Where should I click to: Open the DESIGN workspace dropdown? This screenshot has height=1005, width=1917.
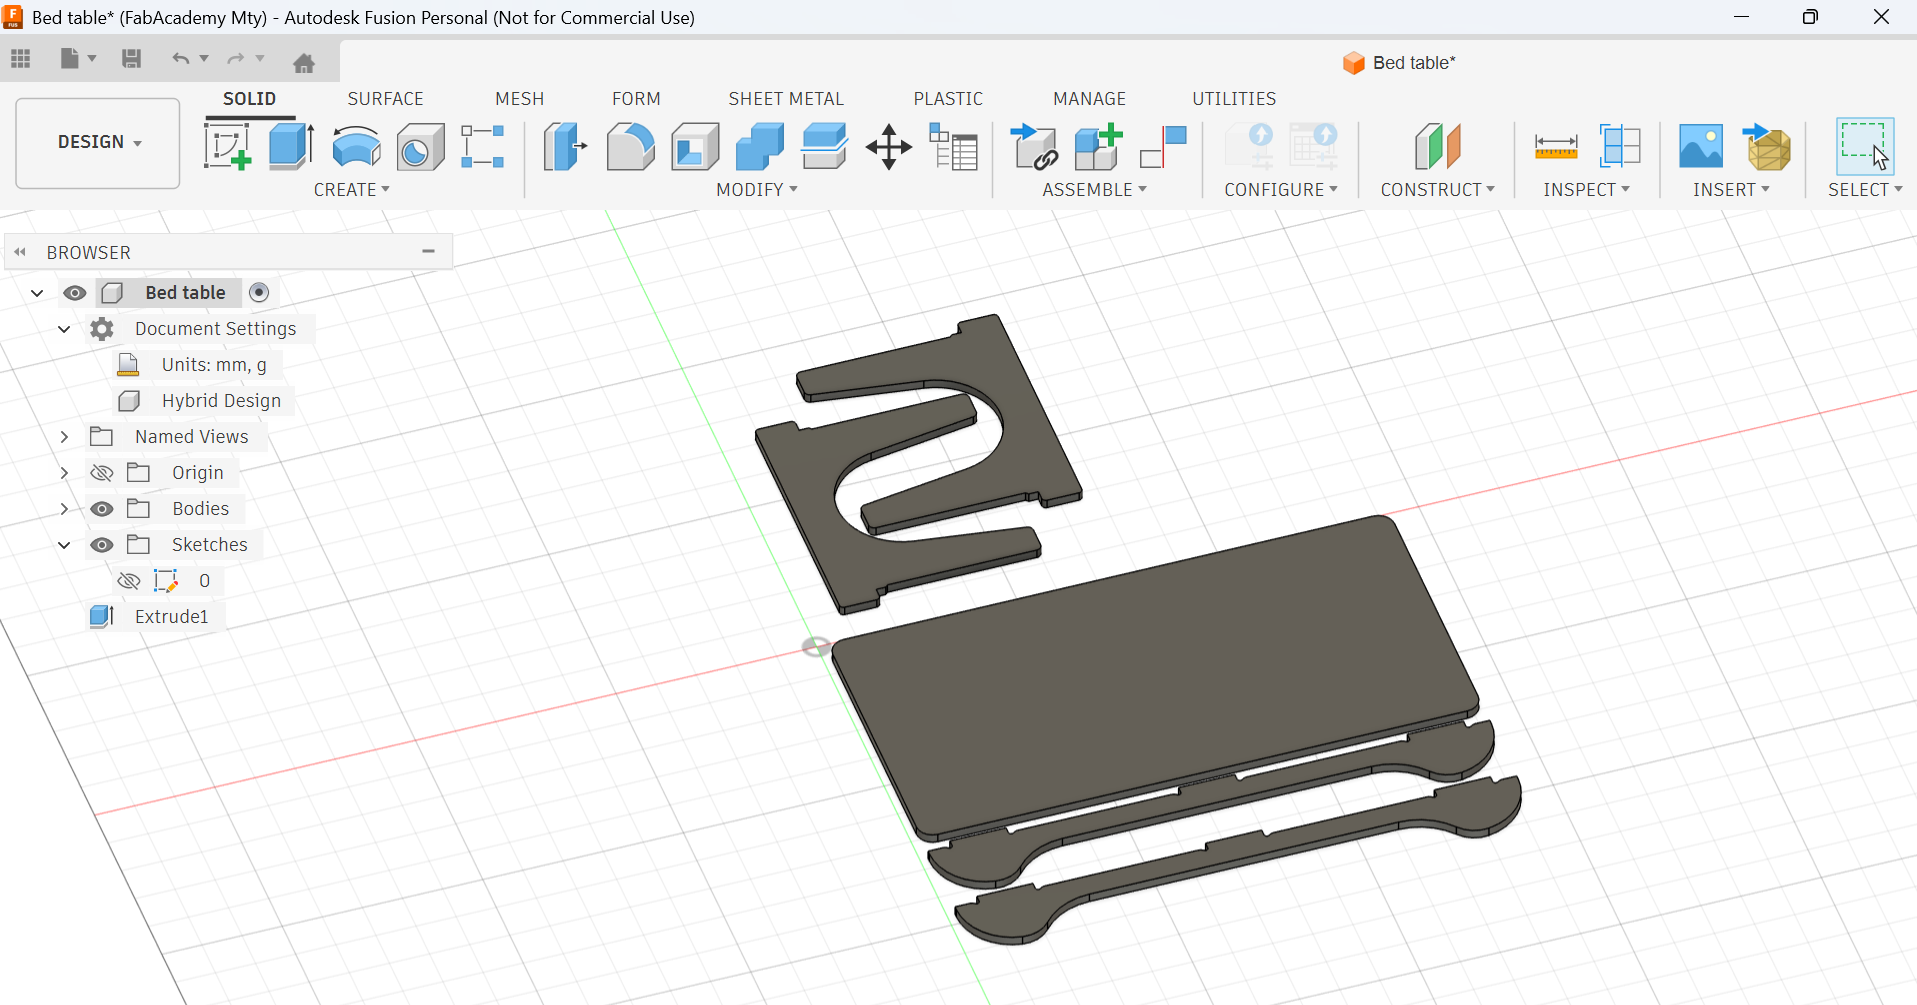pos(98,142)
